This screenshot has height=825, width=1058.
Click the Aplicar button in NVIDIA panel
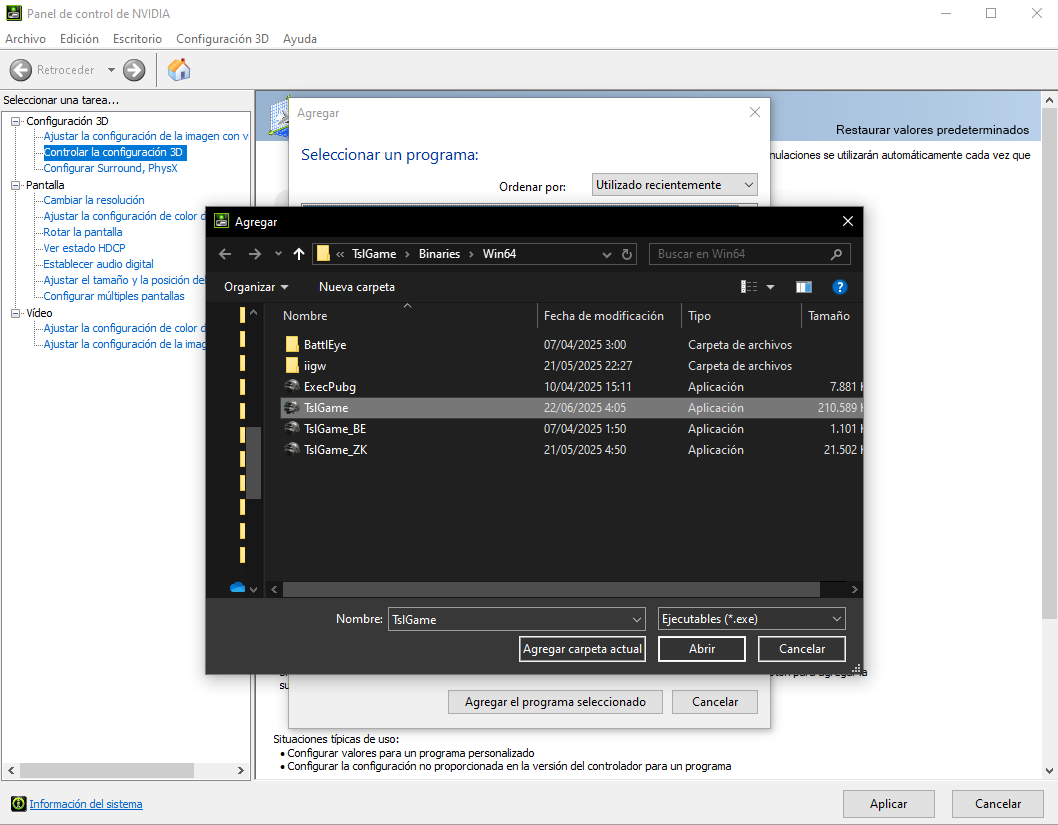[889, 804]
